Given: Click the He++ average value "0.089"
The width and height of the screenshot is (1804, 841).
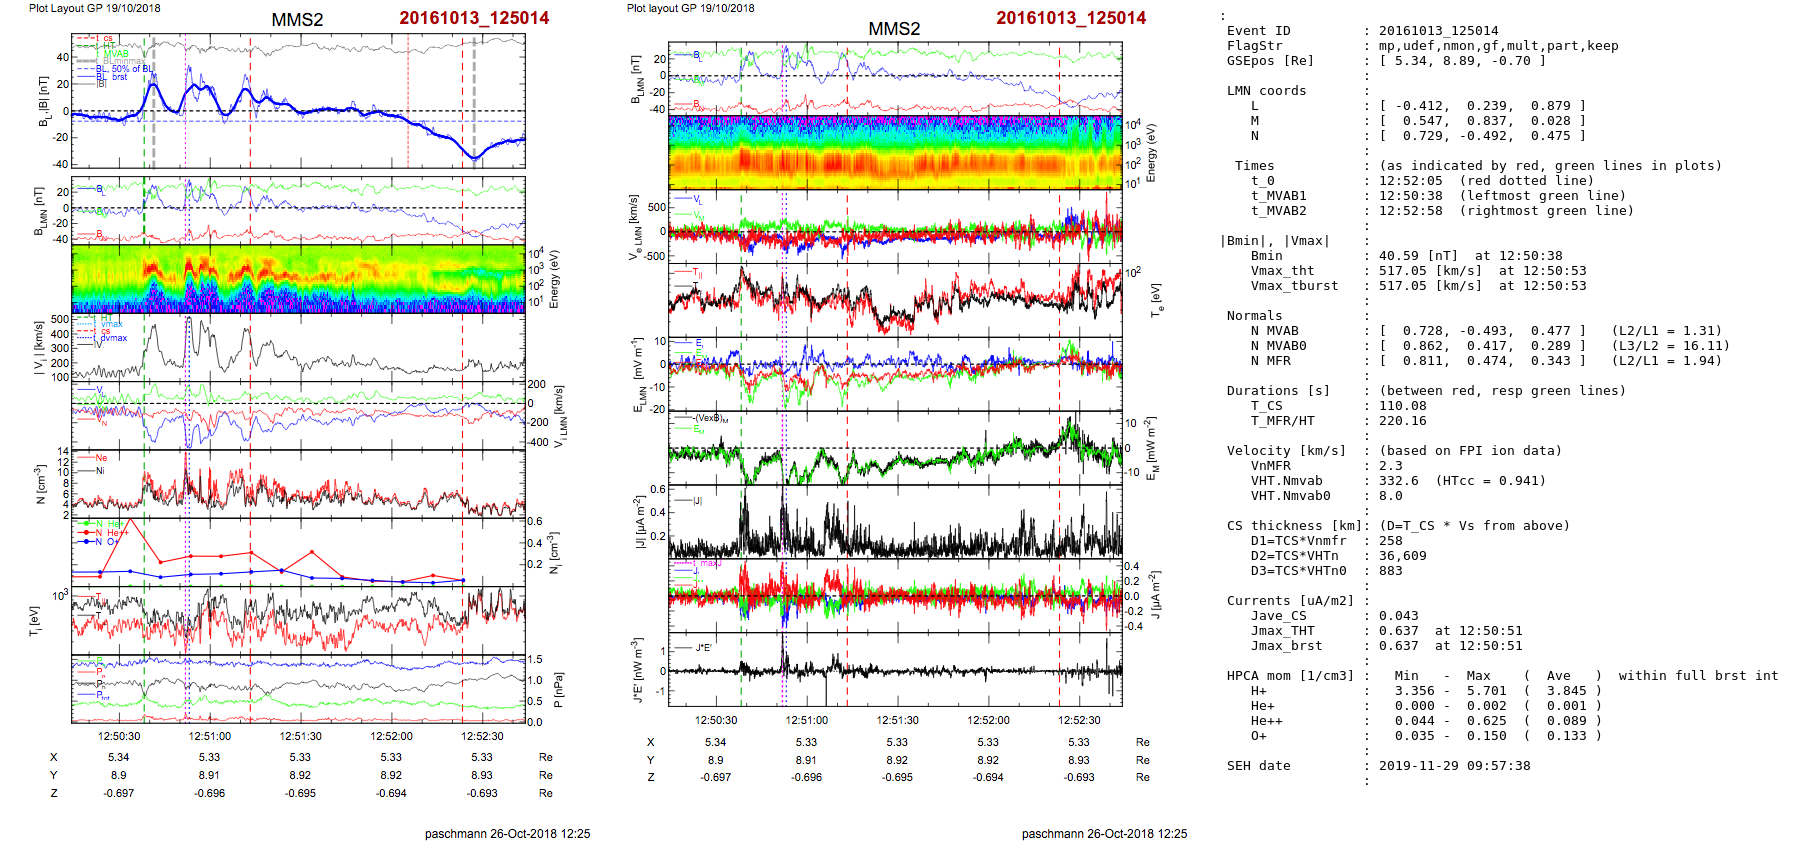Looking at the screenshot, I should [x=1566, y=721].
